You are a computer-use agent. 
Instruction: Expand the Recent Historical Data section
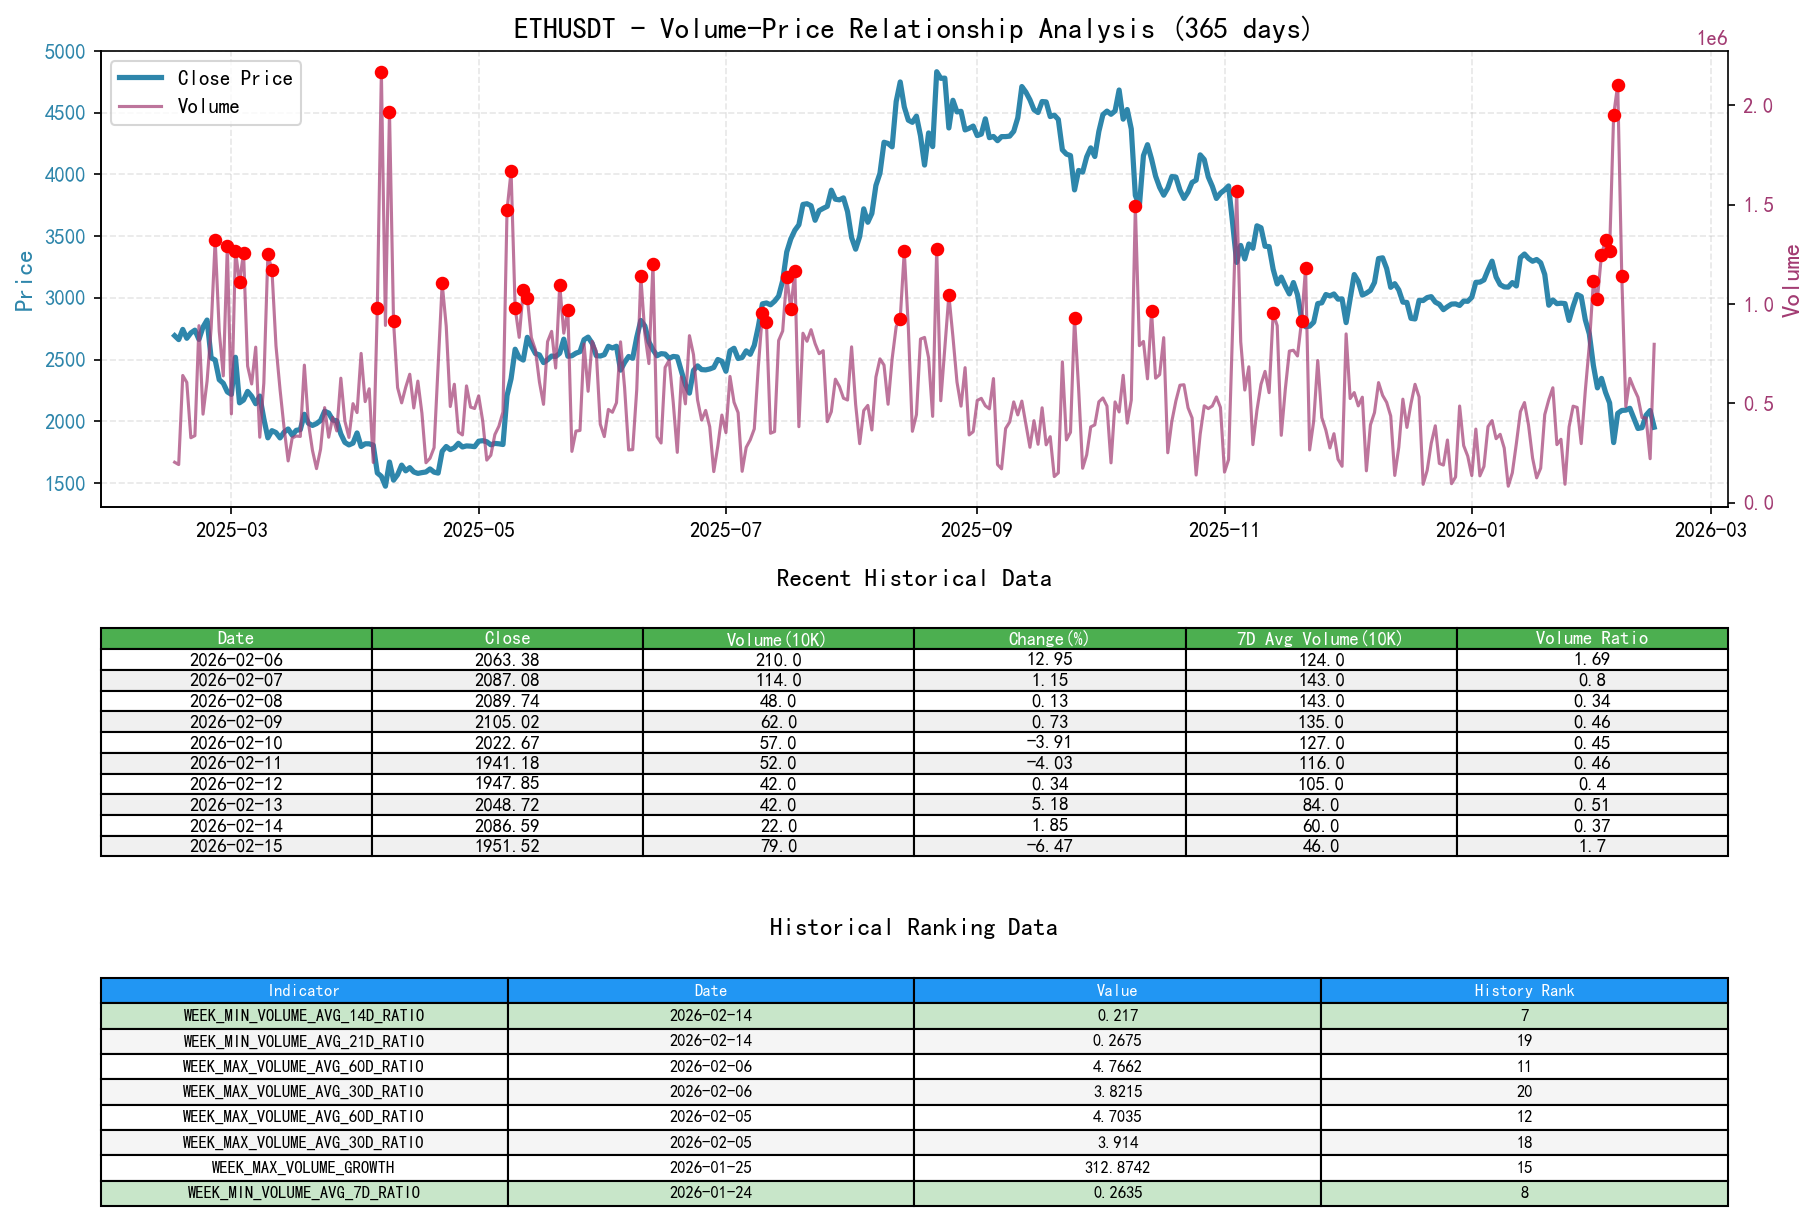pyautogui.click(x=910, y=578)
